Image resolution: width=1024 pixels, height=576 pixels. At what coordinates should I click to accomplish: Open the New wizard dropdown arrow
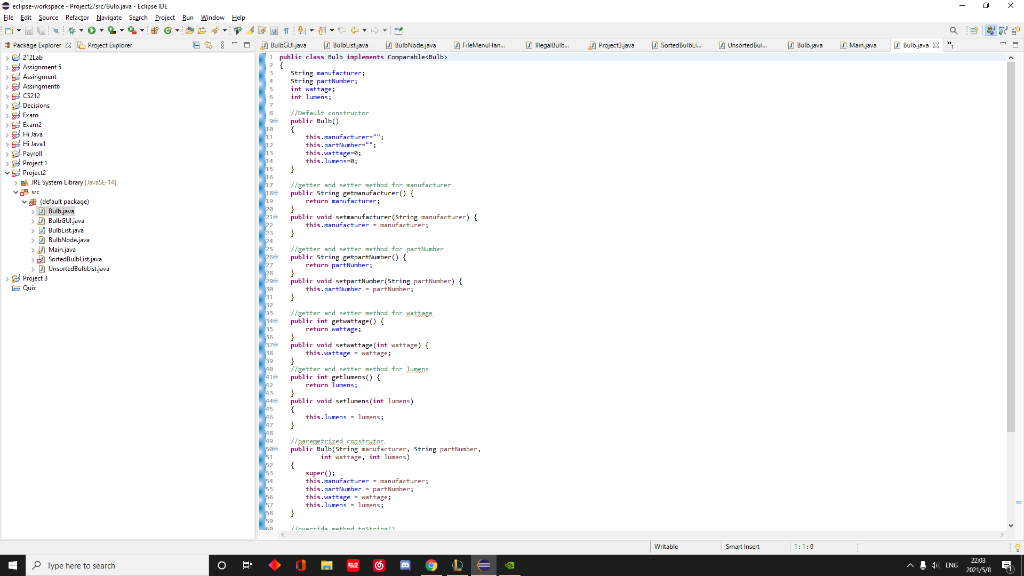(x=18, y=30)
